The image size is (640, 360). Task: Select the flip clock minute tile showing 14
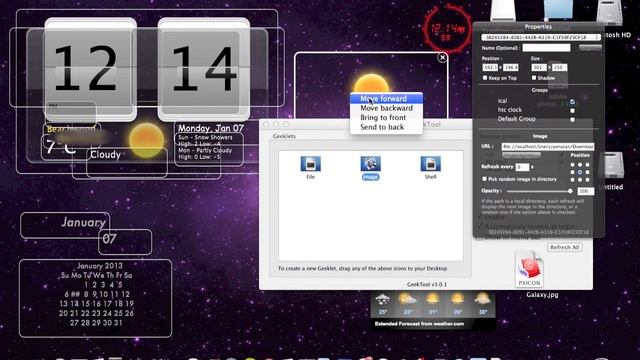204,69
